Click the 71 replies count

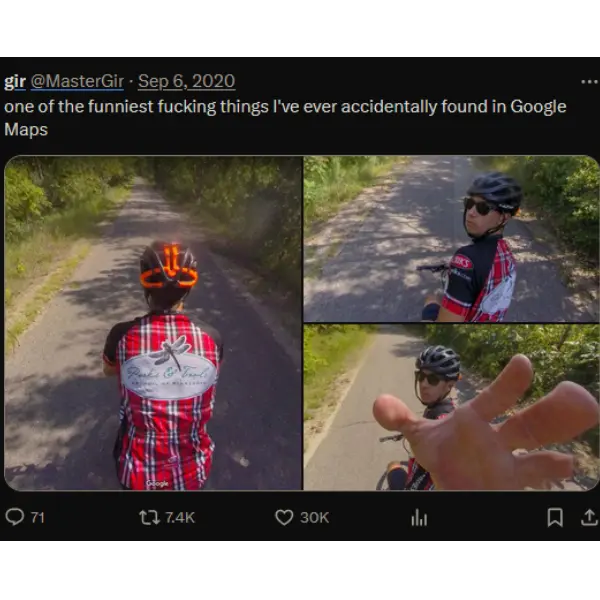coord(38,517)
